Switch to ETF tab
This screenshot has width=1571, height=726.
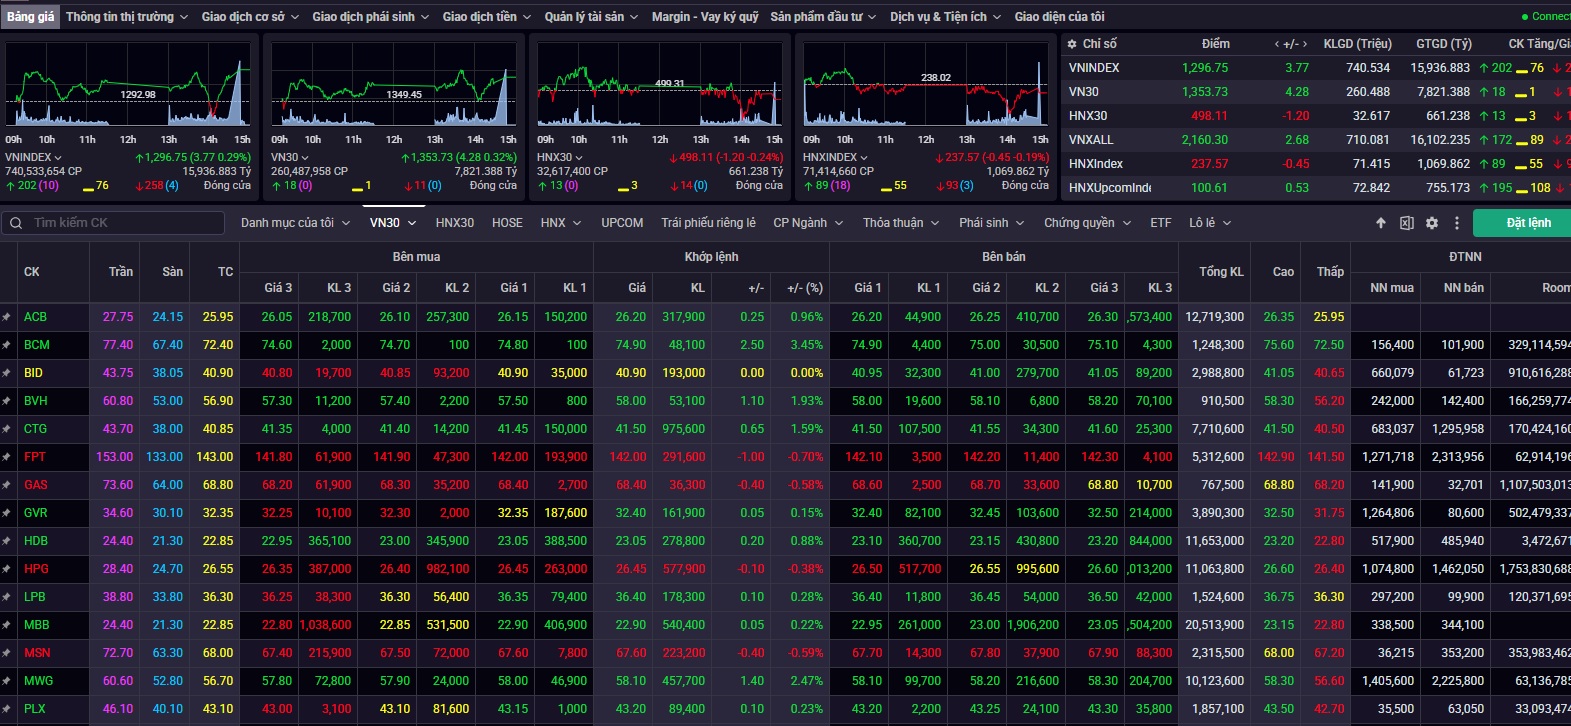click(x=1161, y=223)
